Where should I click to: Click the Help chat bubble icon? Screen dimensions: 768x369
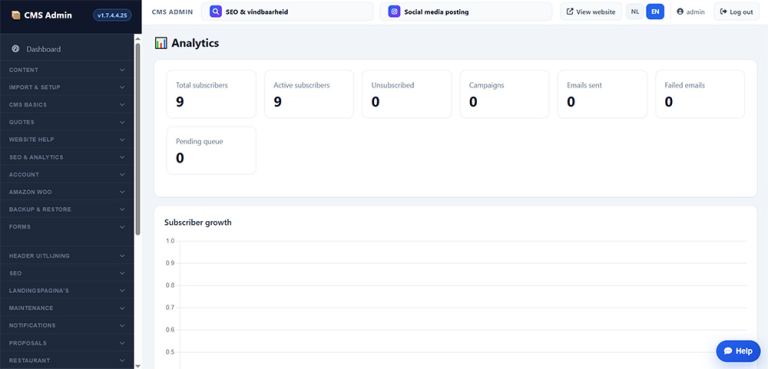tap(728, 351)
